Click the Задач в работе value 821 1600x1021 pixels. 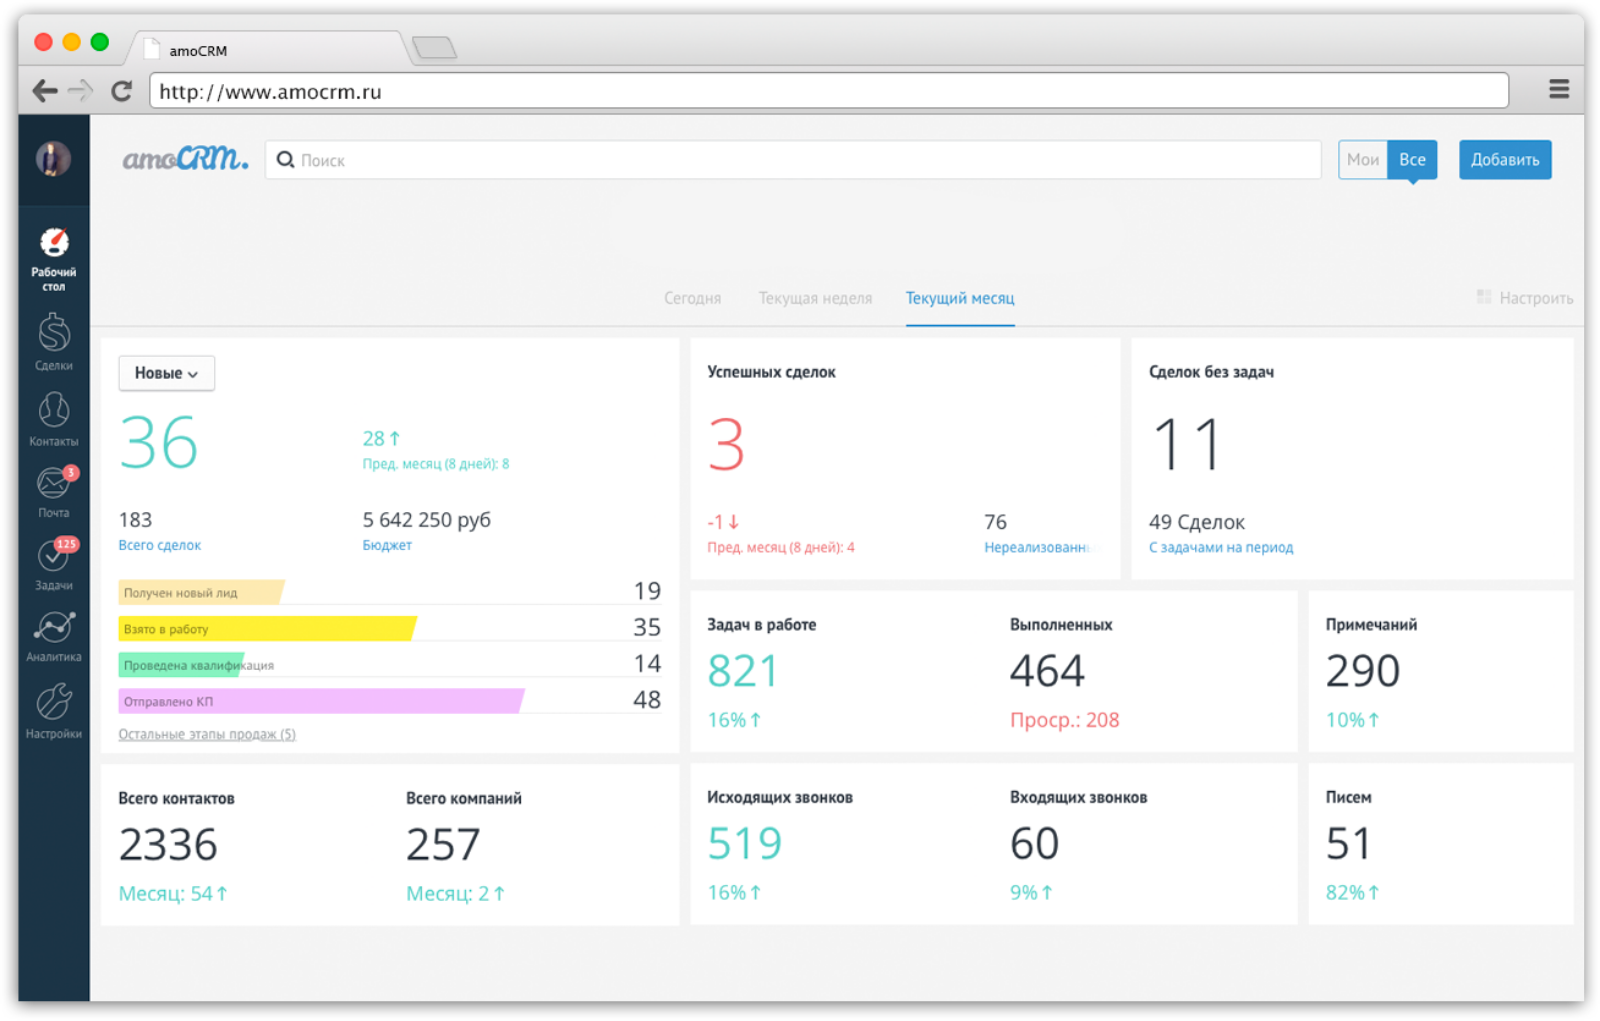[x=742, y=671]
